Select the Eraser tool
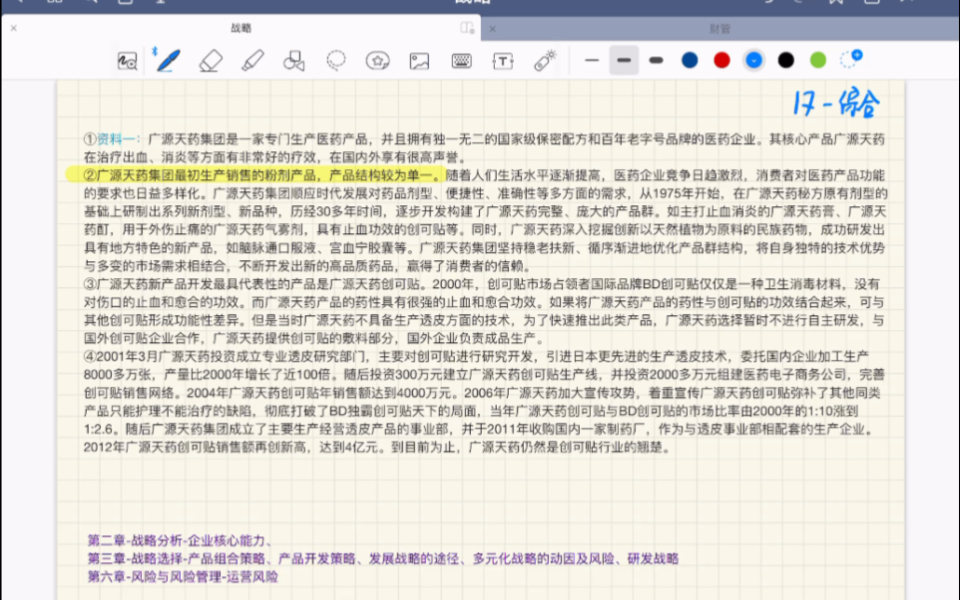960x600 pixels. pyautogui.click(x=211, y=61)
